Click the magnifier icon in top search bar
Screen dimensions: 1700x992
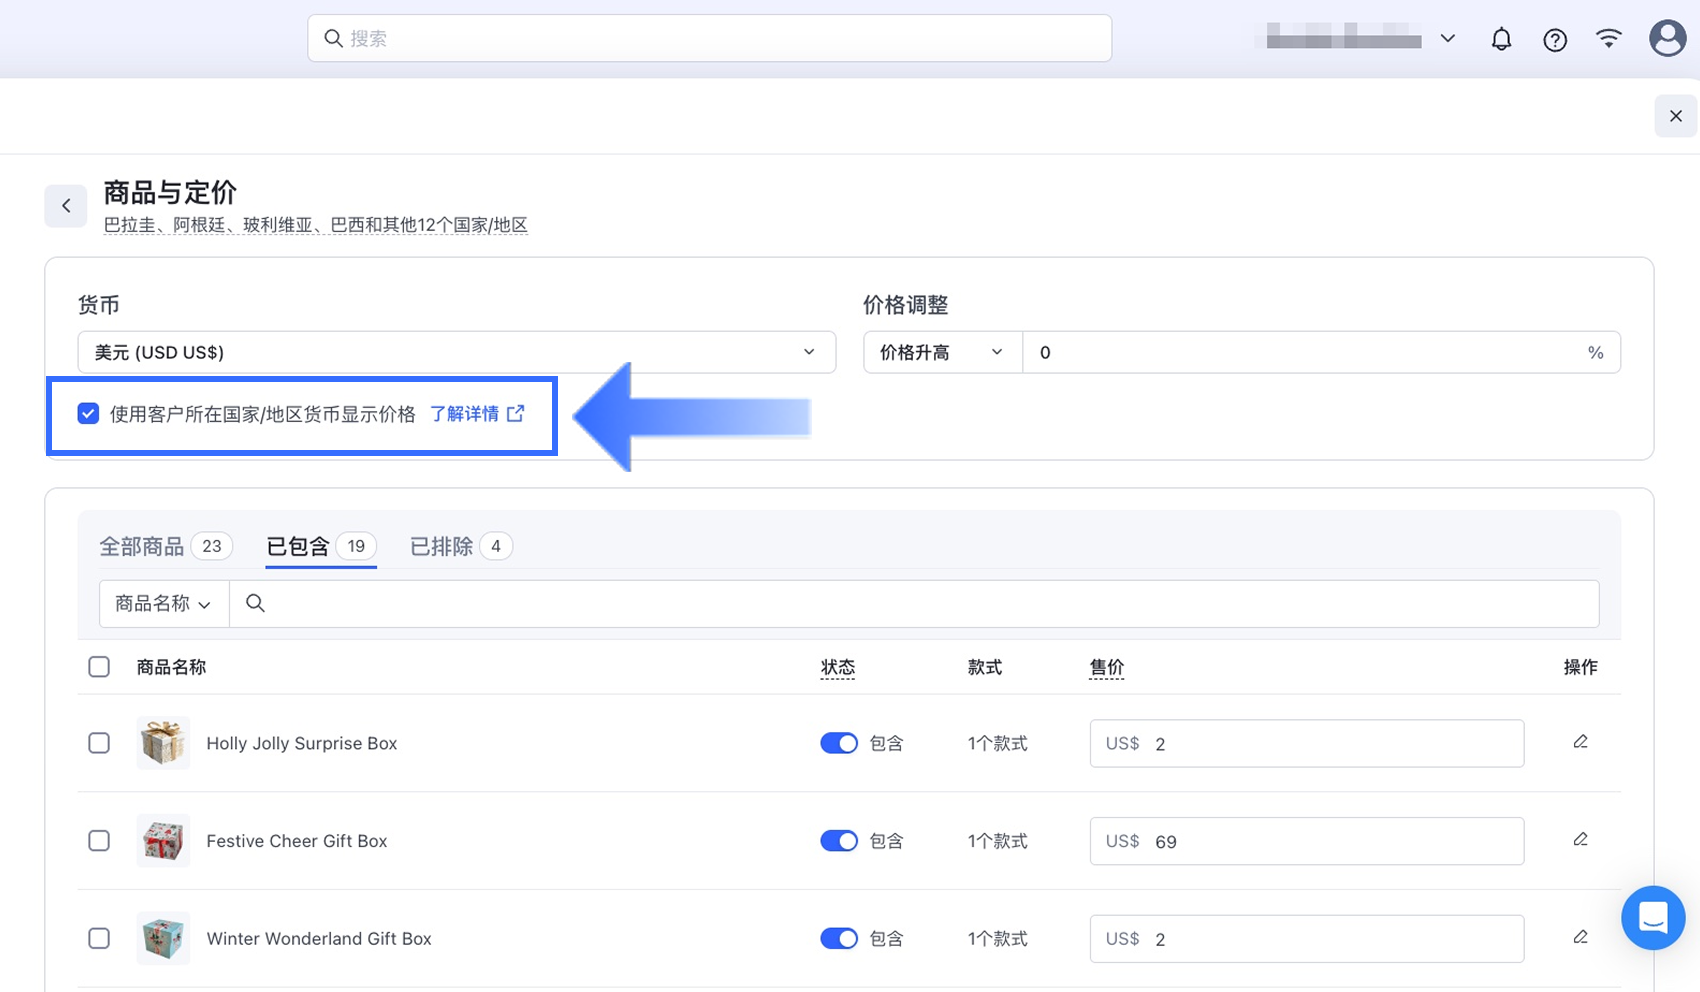coord(333,38)
